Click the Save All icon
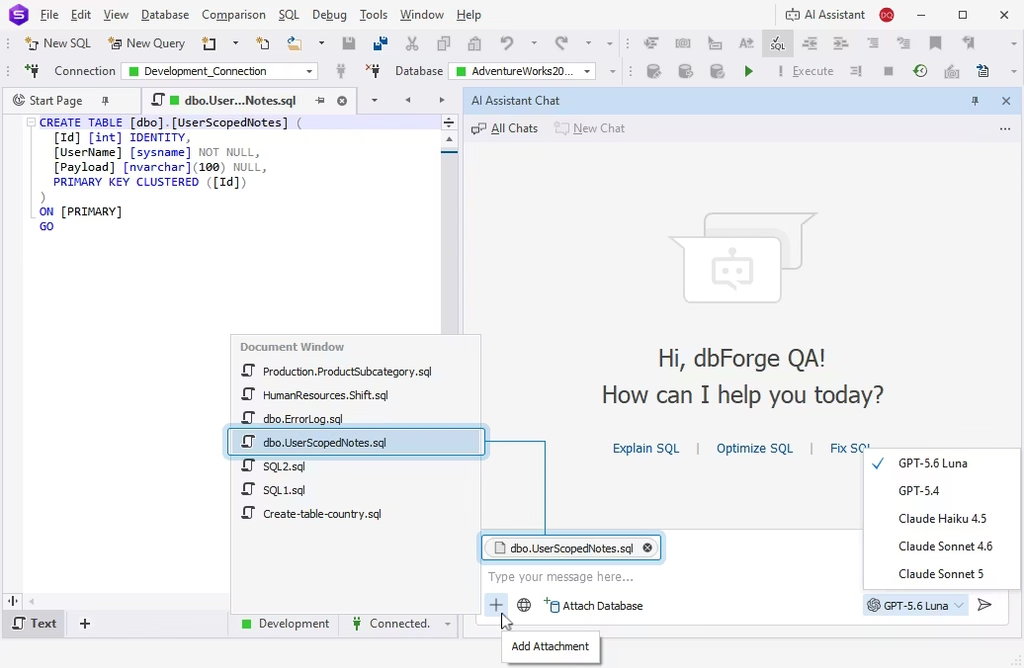This screenshot has width=1024, height=668. (x=380, y=43)
